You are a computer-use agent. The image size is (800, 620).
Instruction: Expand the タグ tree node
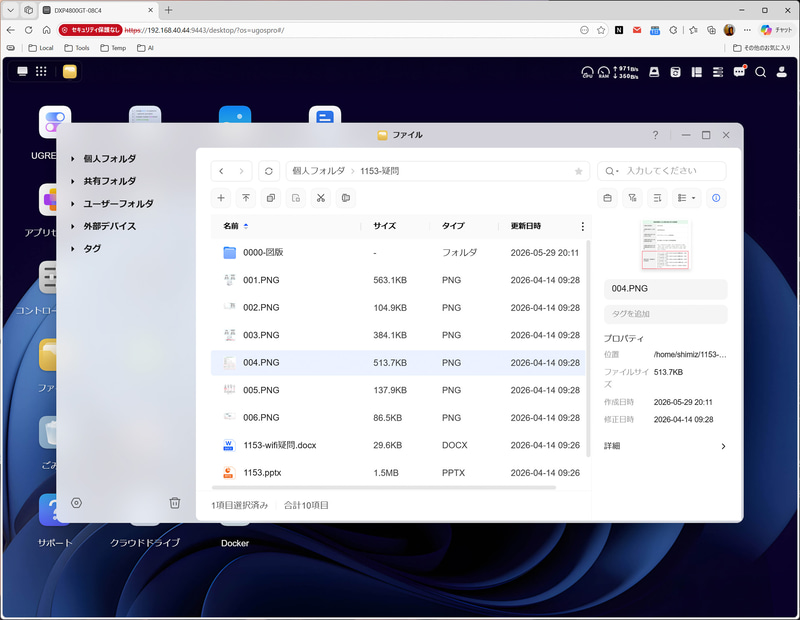point(73,249)
